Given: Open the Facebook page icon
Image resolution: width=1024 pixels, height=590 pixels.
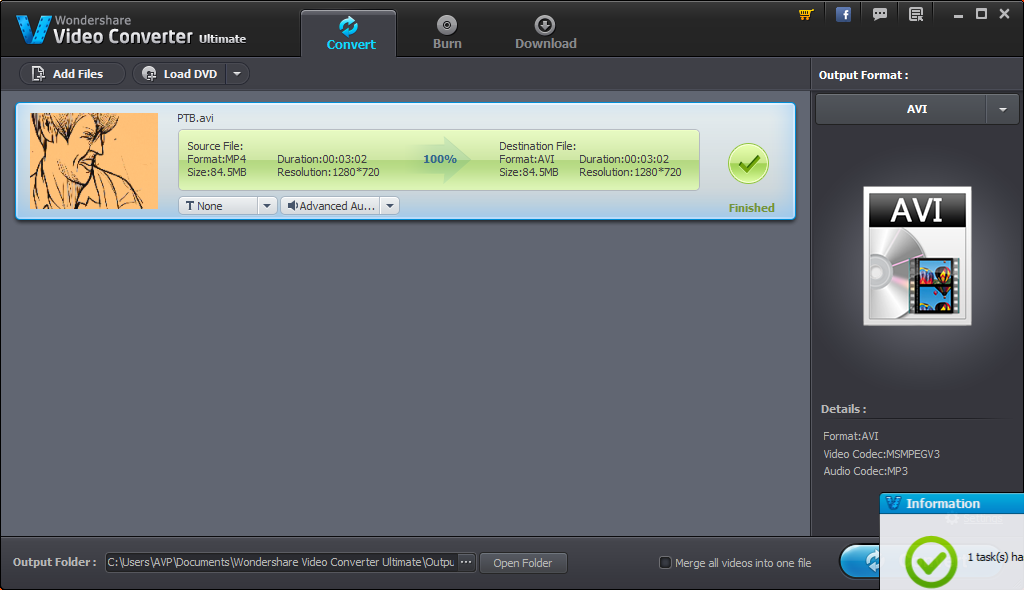Looking at the screenshot, I should [x=843, y=14].
